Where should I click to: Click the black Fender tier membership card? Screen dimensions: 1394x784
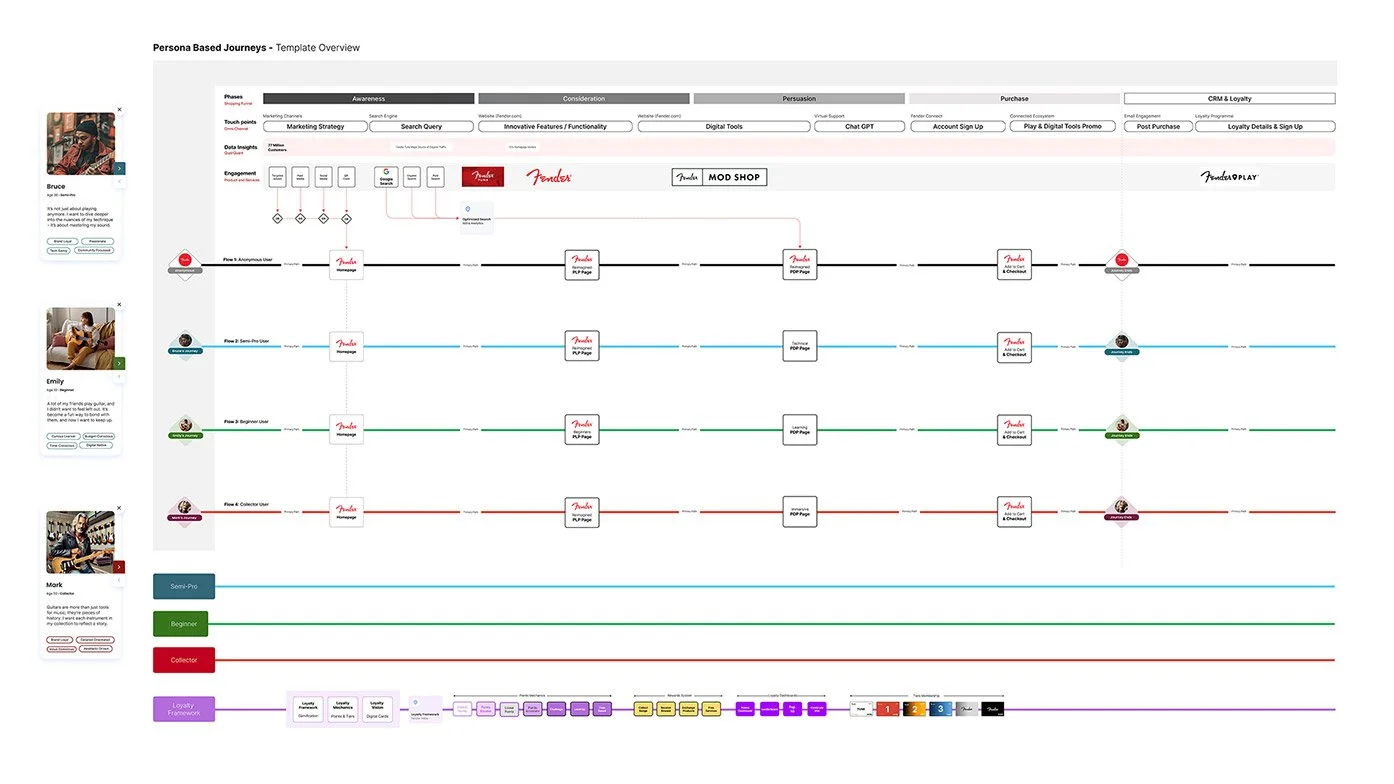point(992,709)
